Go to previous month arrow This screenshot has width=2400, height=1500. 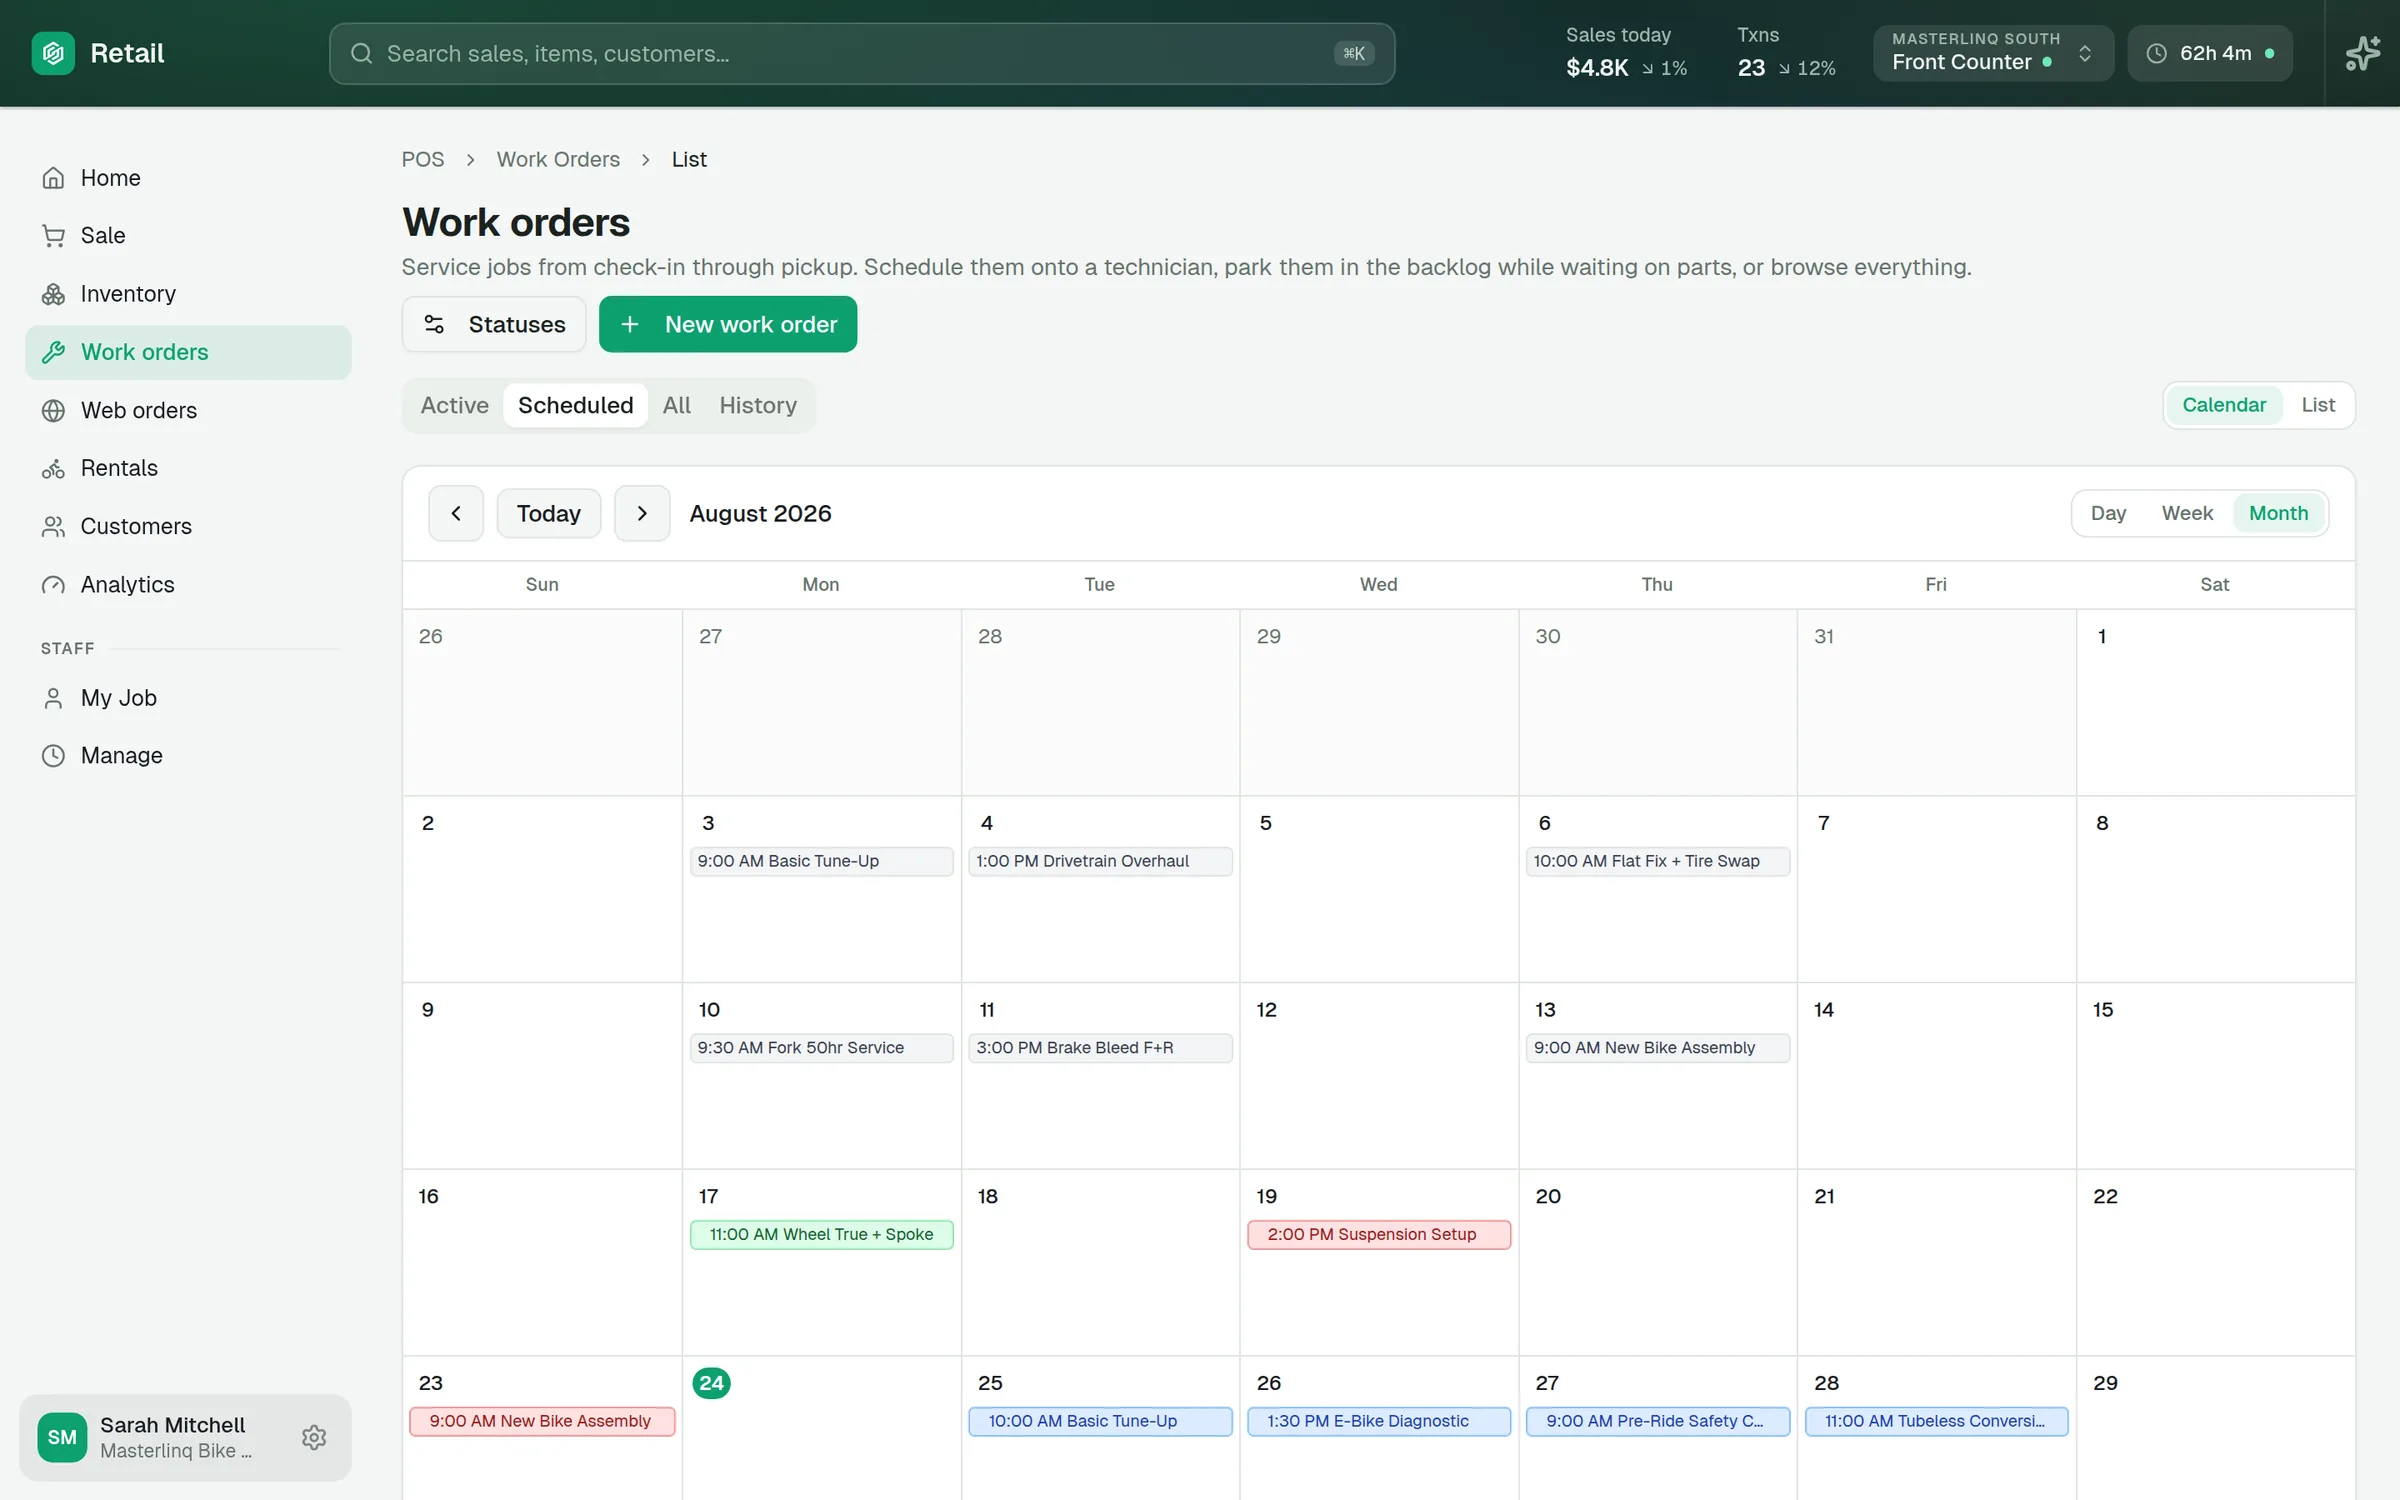456,514
